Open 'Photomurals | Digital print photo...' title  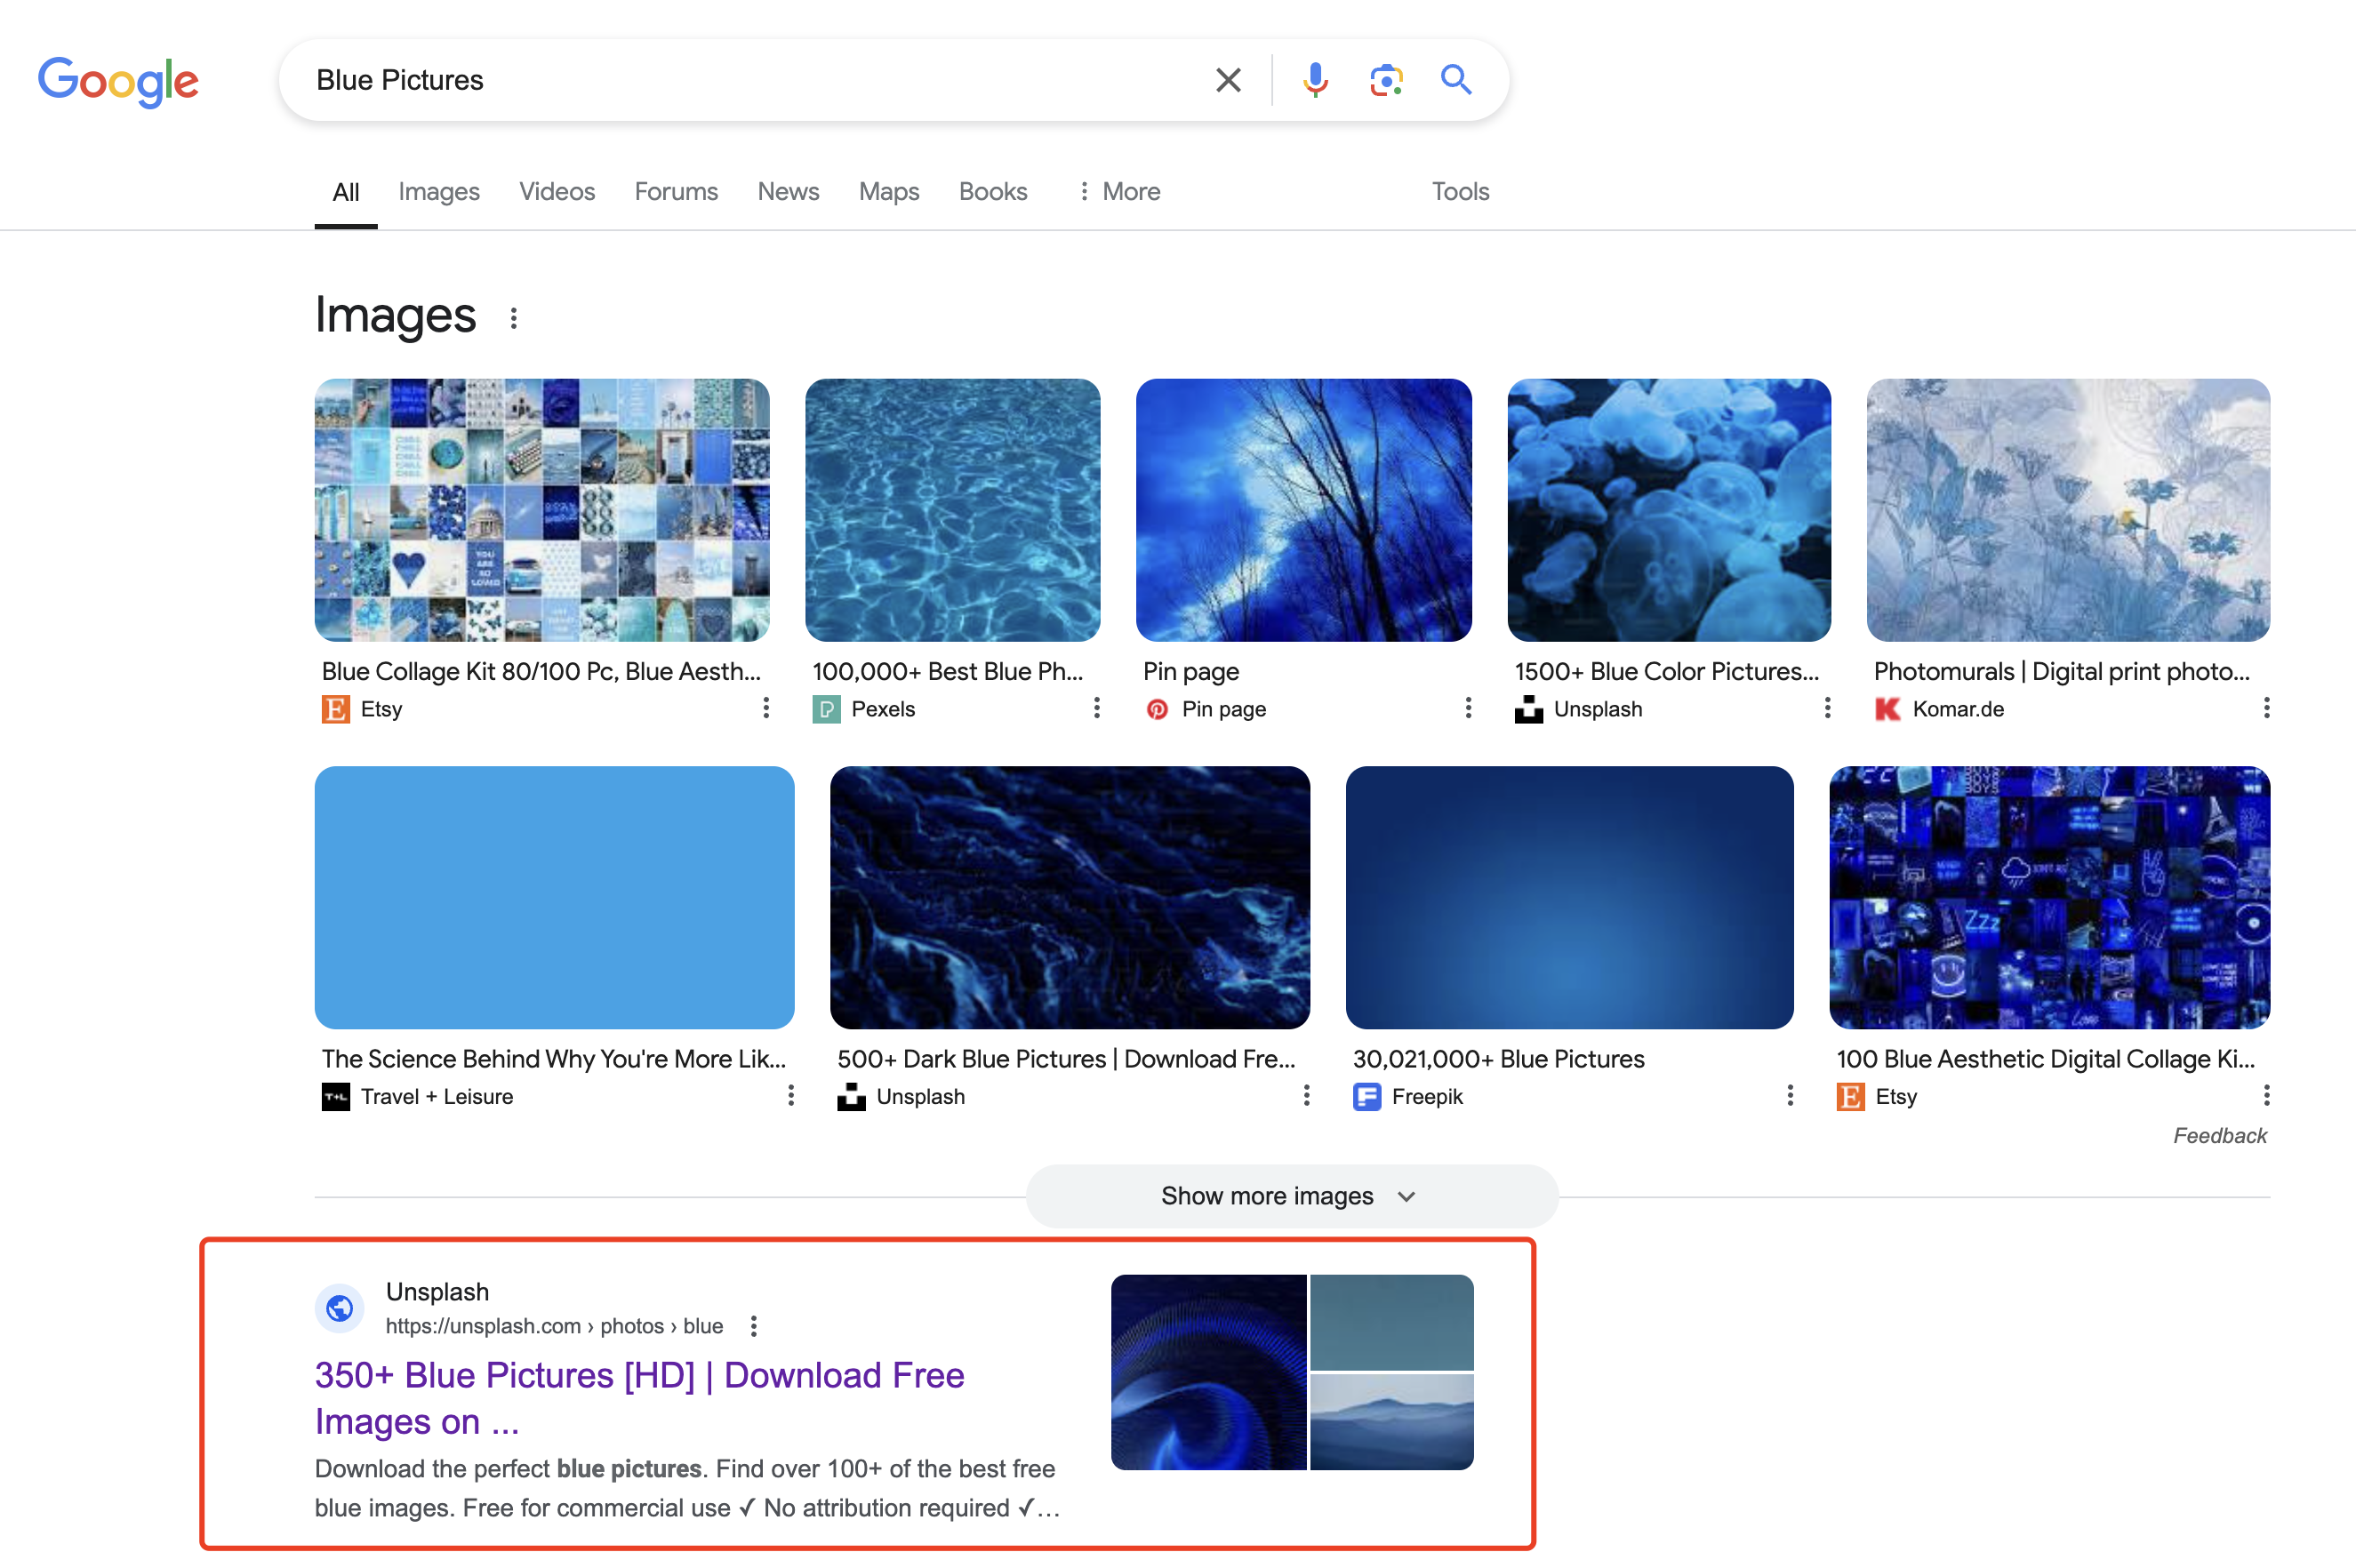2061,671
